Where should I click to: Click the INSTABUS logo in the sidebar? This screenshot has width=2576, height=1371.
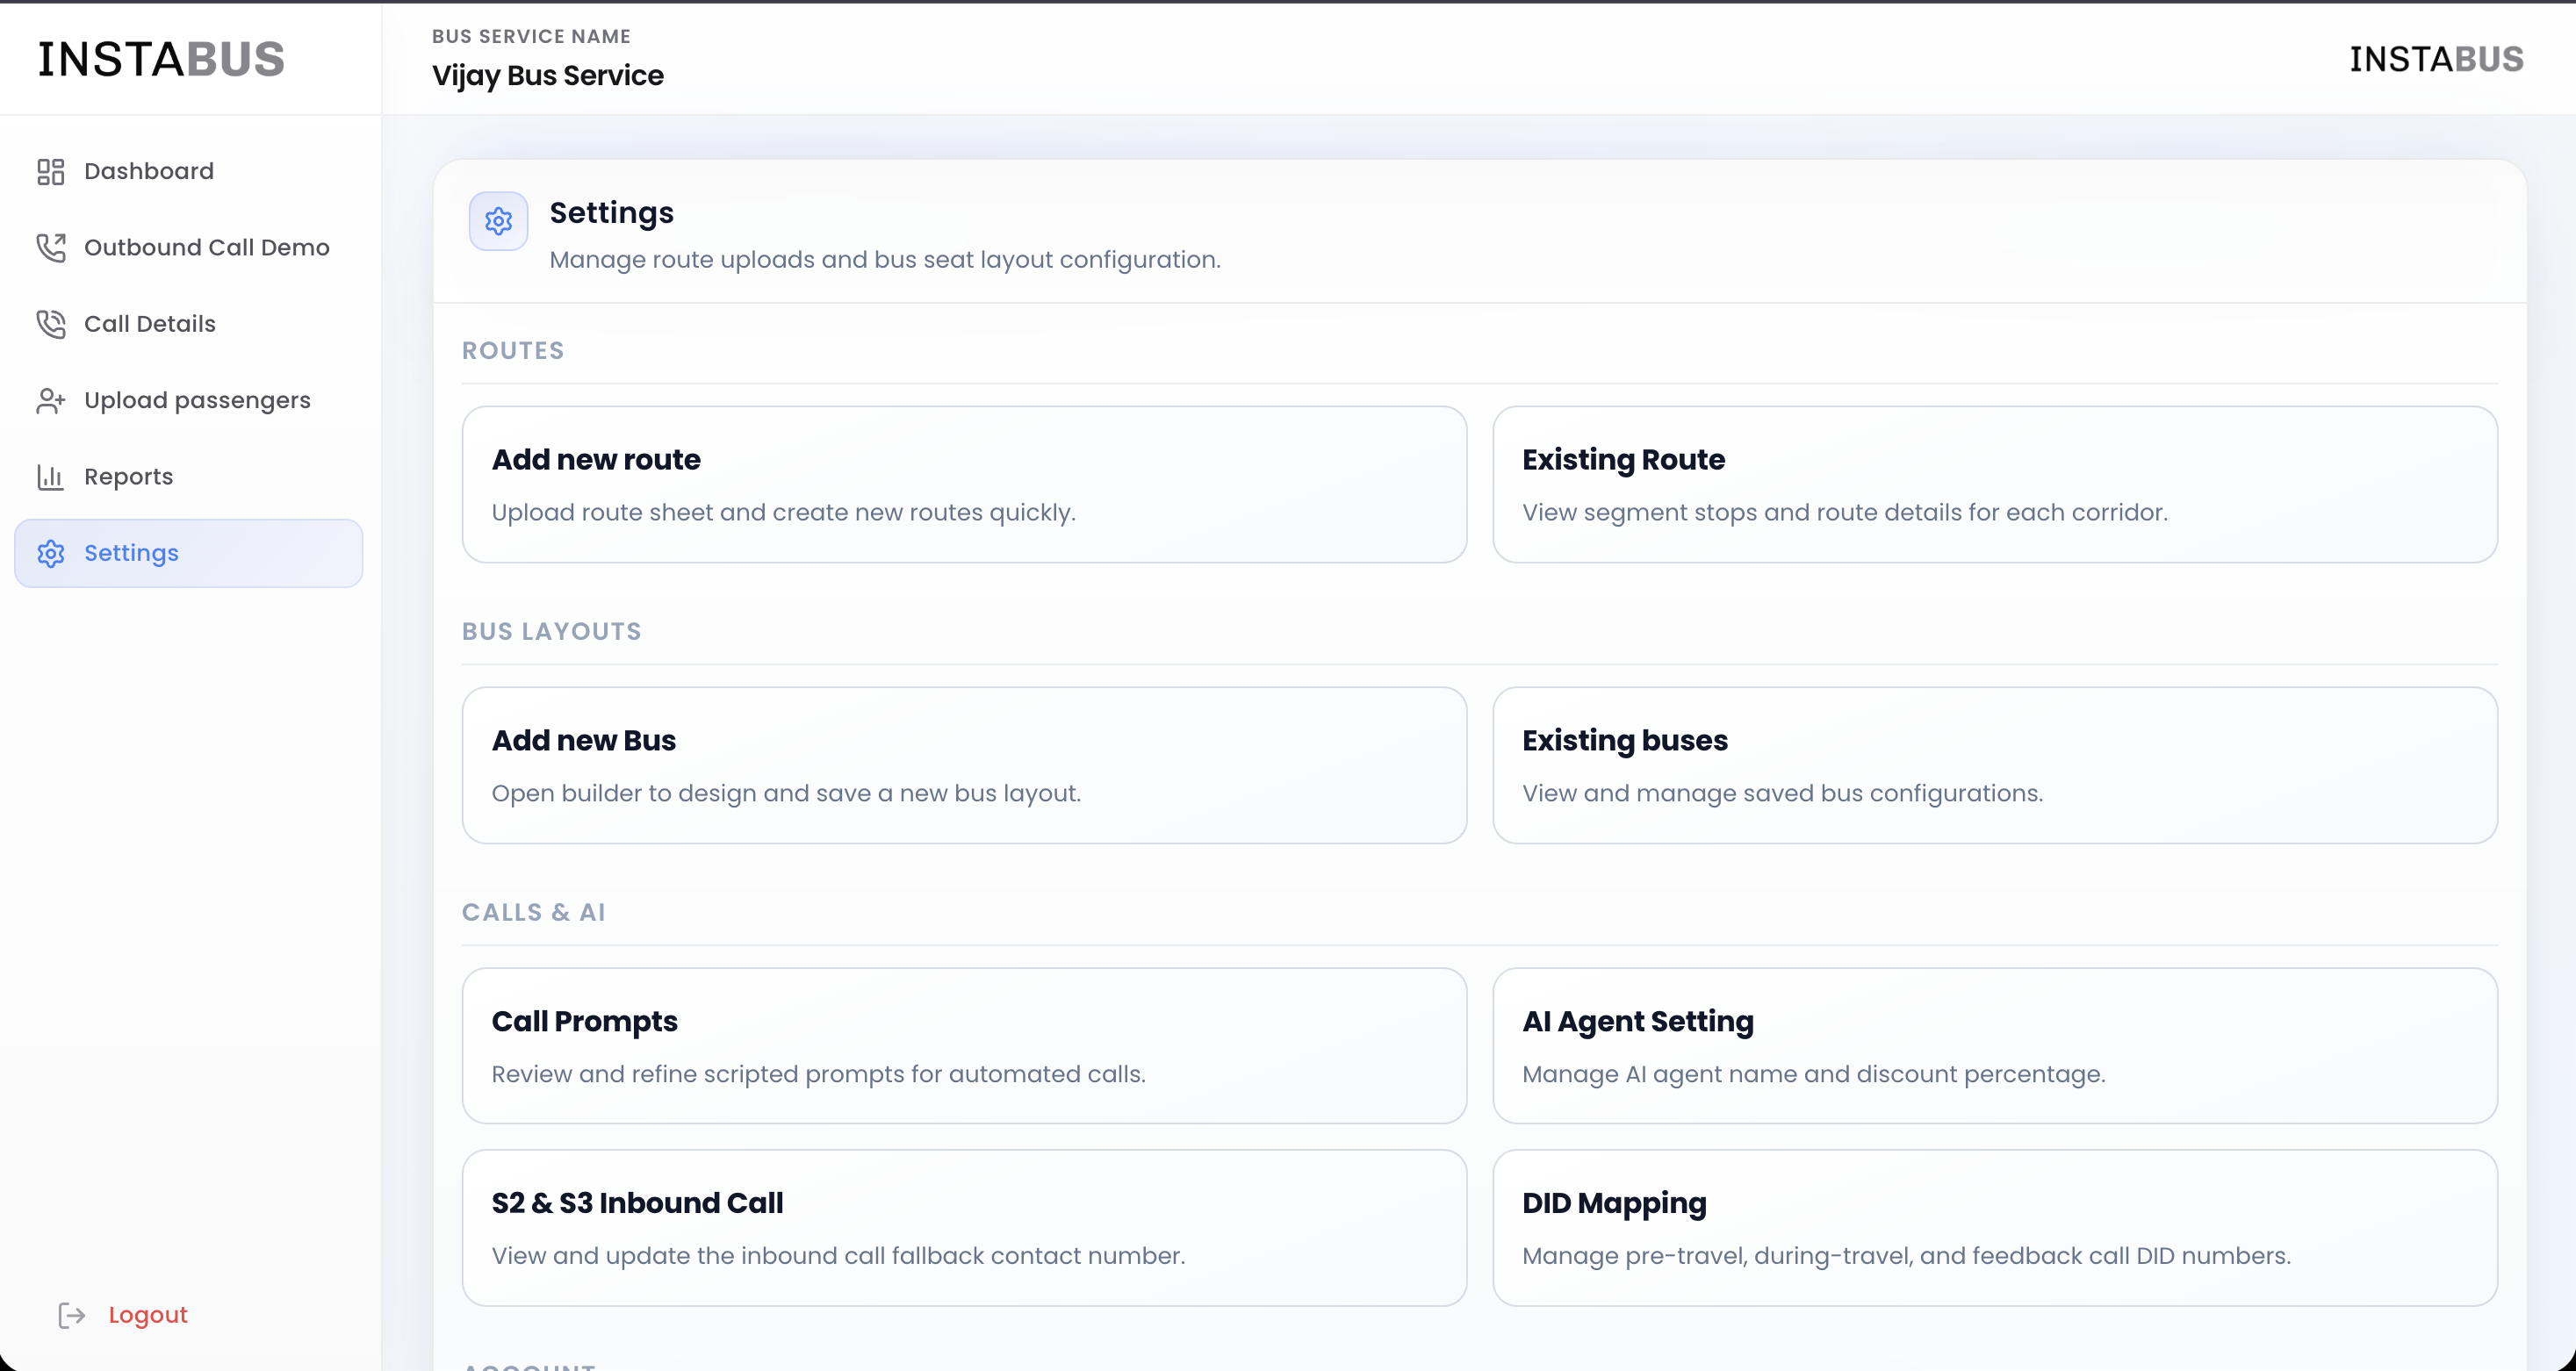[x=161, y=59]
